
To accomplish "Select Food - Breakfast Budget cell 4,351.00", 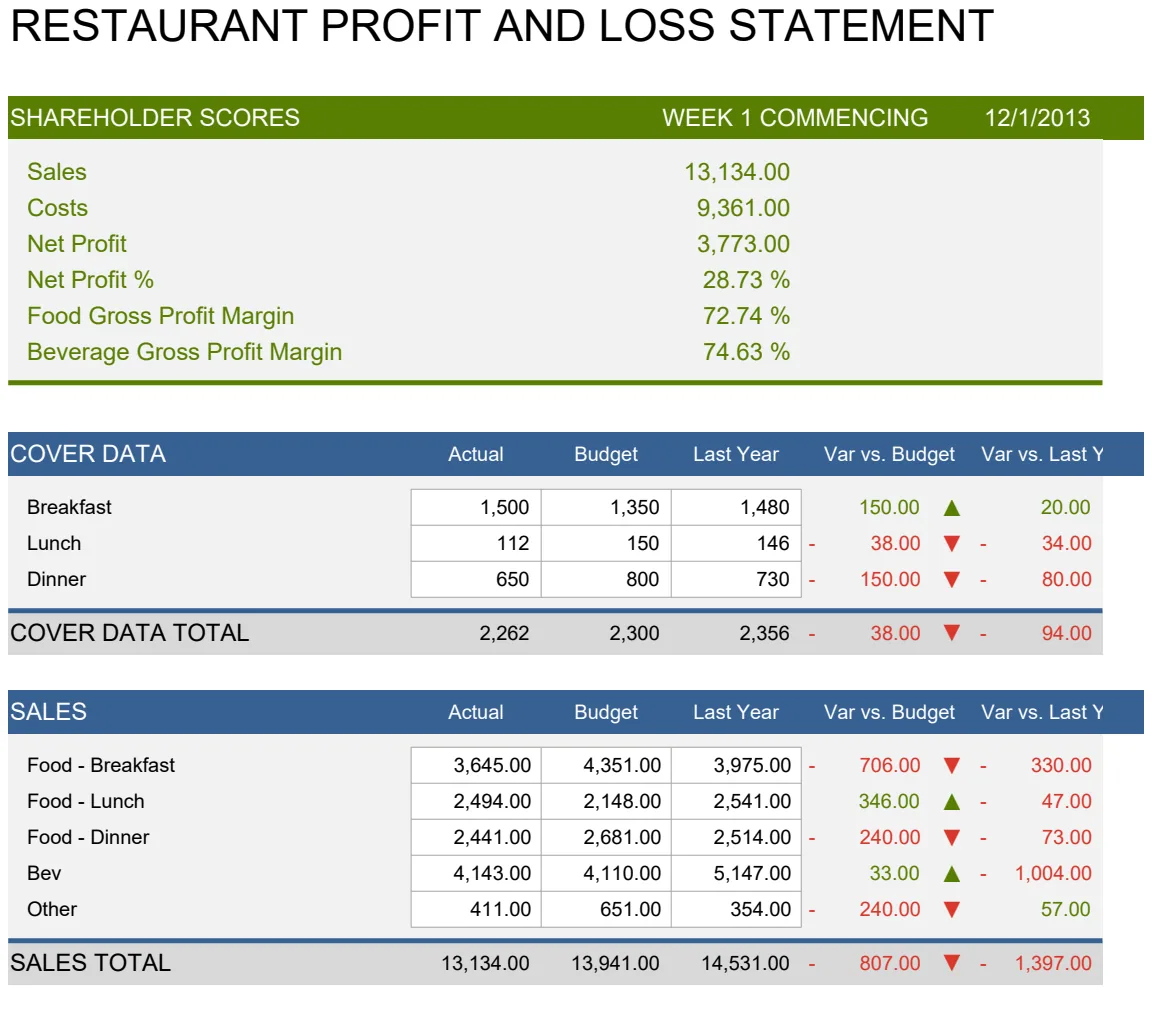I will tap(606, 765).
